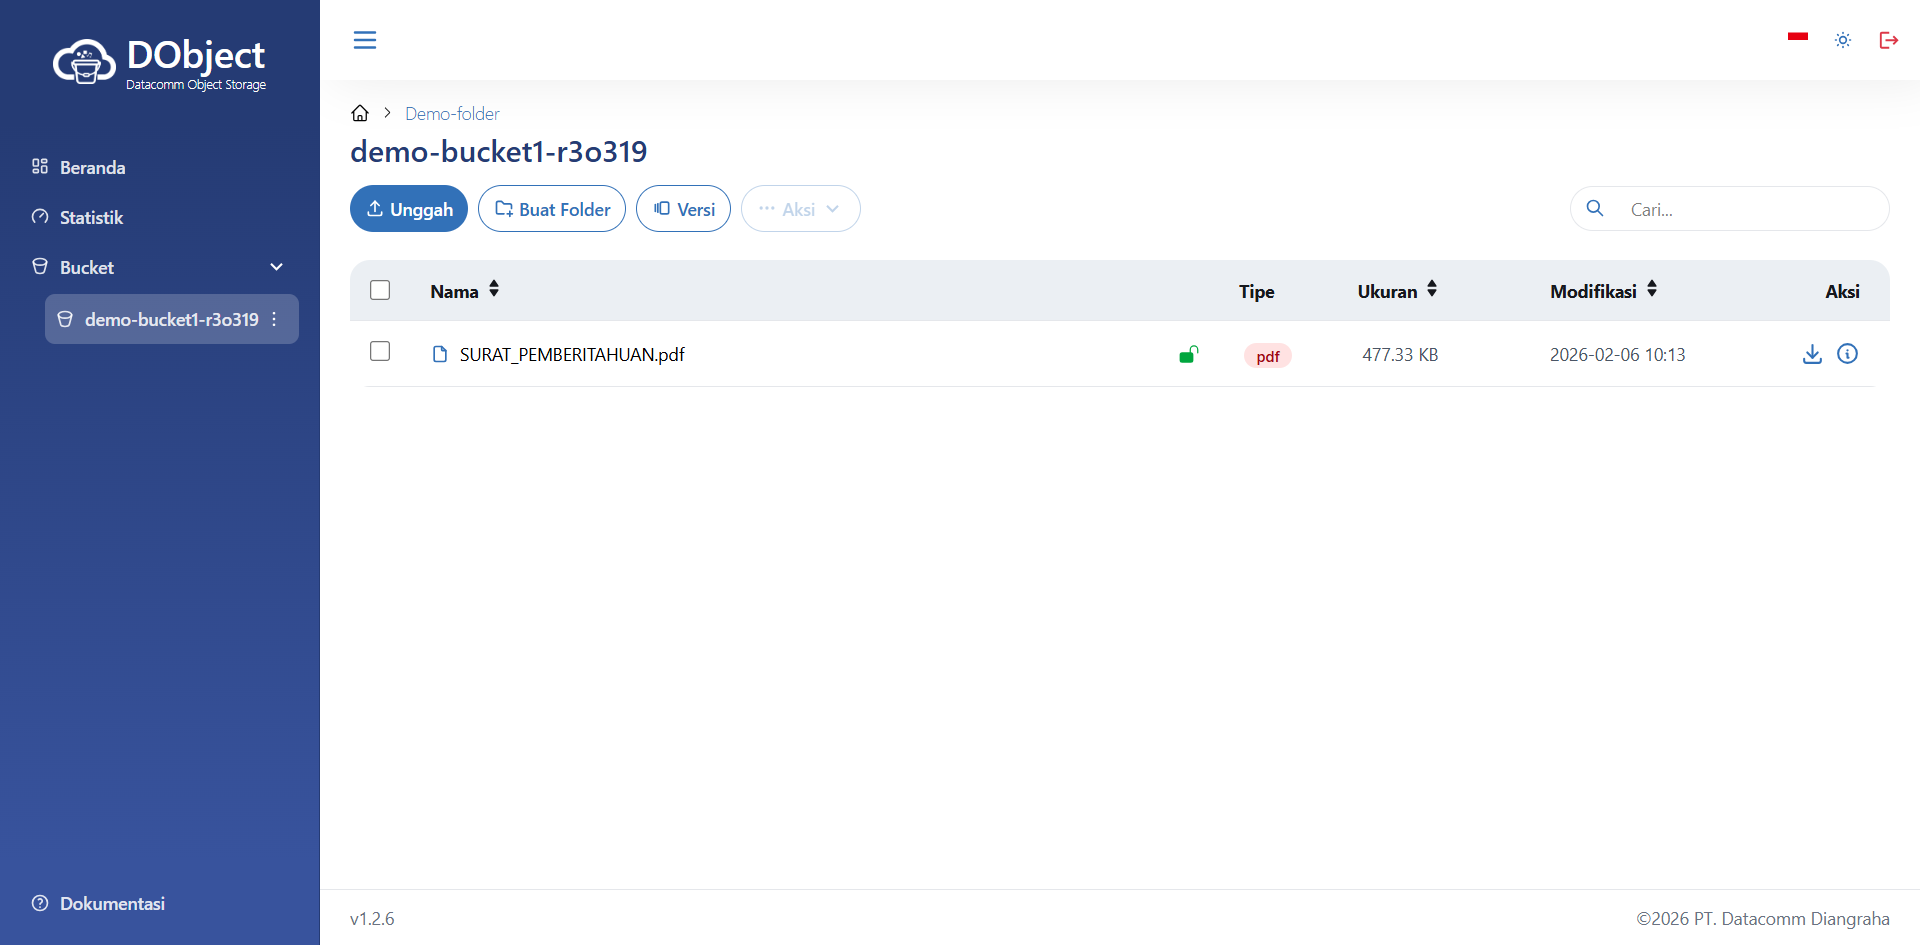Click the Buat Folder button
The width and height of the screenshot is (1920, 945).
[x=552, y=209]
